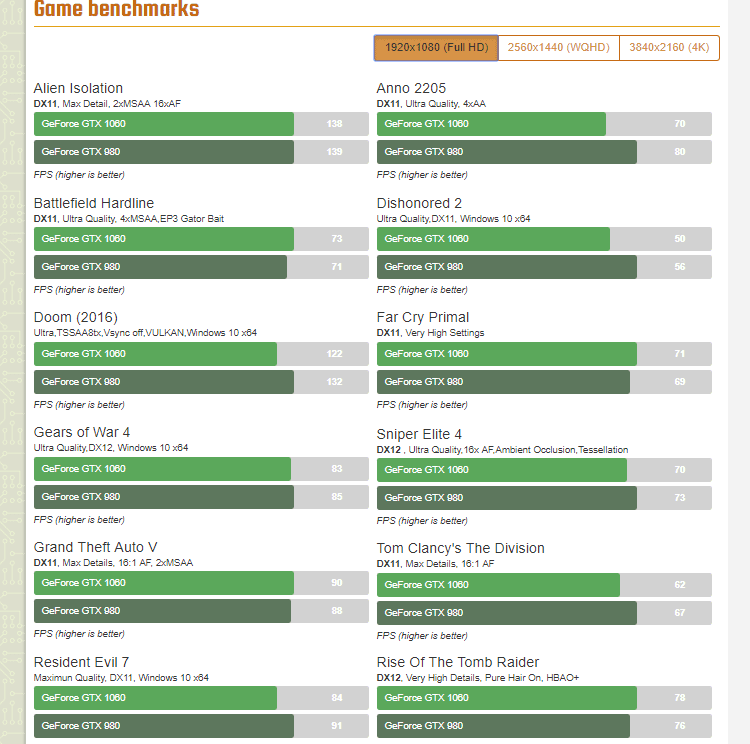Screen dimensions: 750x744
Task: Click the GTX 1060 bar under Far Cry Primal
Action: pos(506,354)
